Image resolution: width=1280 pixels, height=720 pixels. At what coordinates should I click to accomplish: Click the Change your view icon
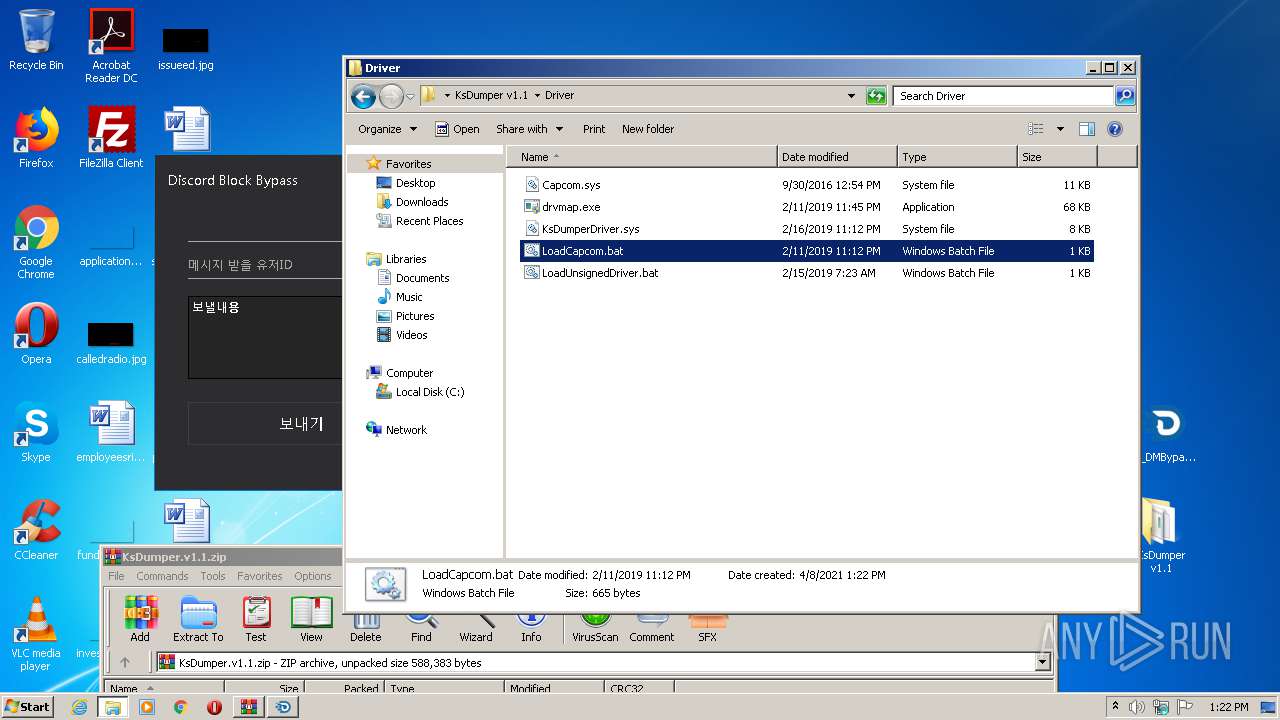tap(1036, 129)
